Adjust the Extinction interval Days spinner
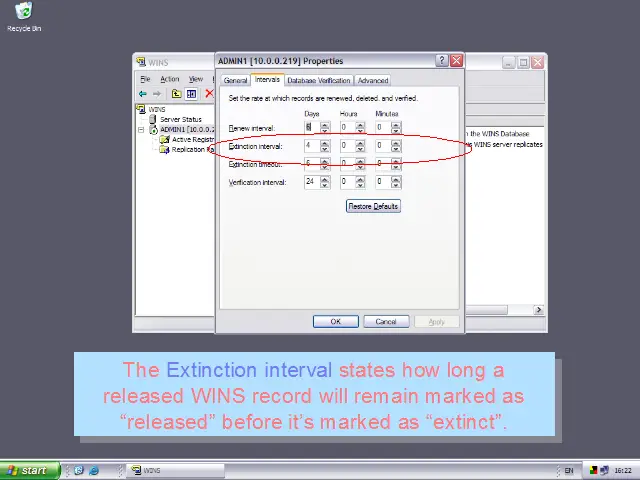The image size is (640, 480). click(325, 146)
